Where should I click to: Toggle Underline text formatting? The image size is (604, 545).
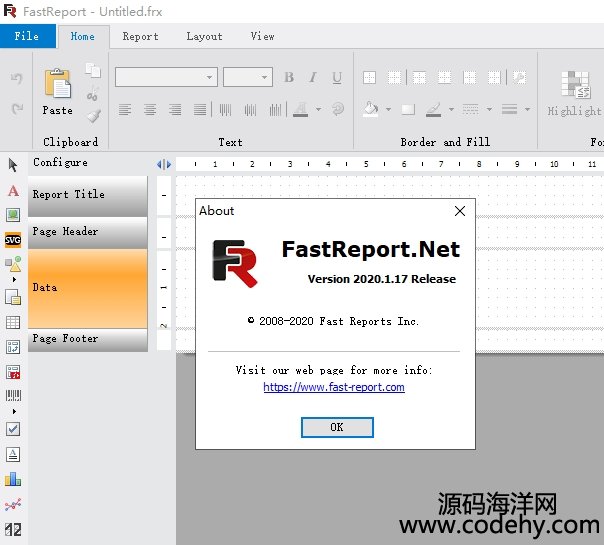click(x=337, y=78)
